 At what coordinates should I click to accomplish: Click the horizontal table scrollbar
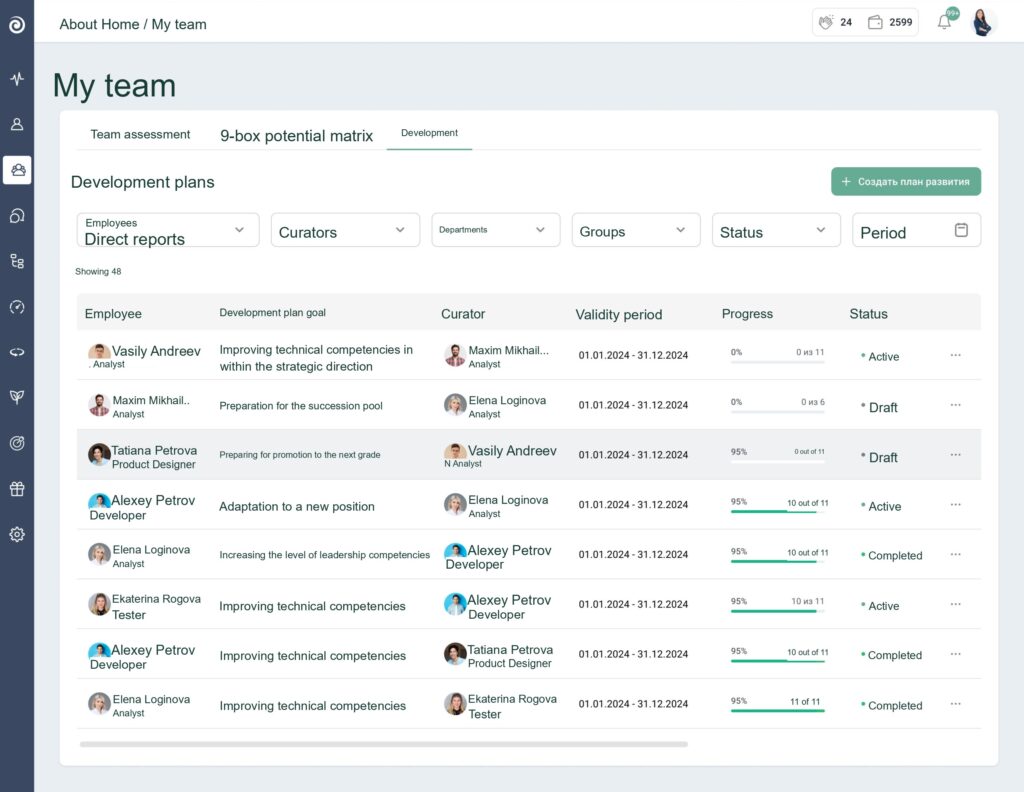click(x=383, y=744)
